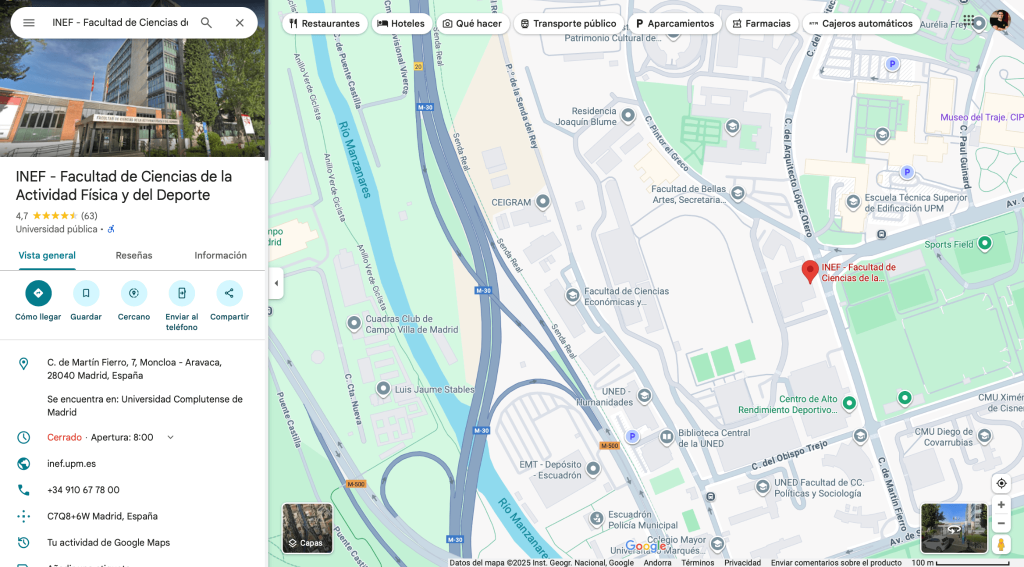The width and height of the screenshot is (1024, 567).
Task: Collapse the side panel arrow
Action: (x=276, y=284)
